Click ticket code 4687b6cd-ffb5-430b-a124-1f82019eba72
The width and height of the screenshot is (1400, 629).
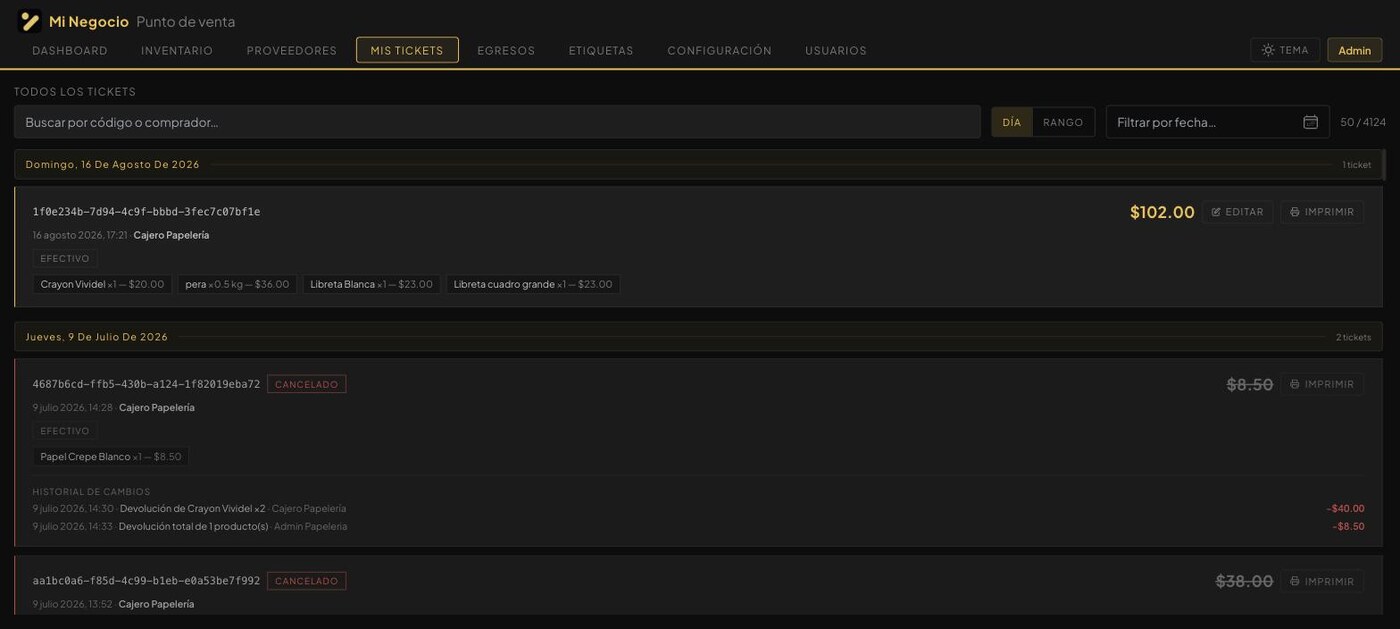tap(146, 384)
